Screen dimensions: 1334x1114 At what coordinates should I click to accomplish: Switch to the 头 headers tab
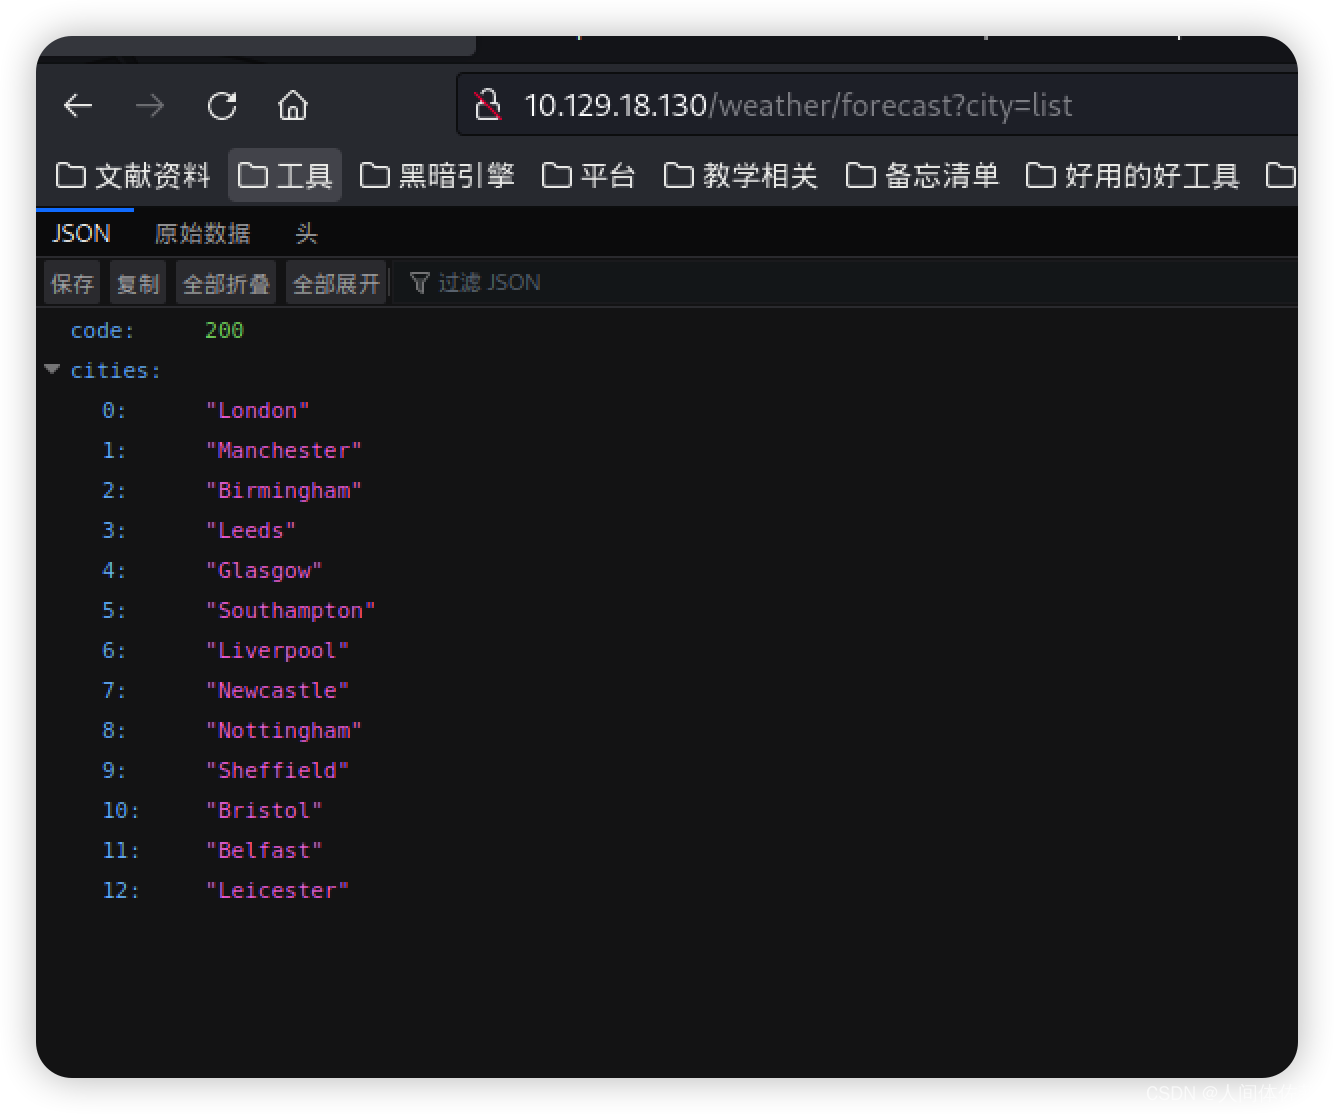click(306, 234)
